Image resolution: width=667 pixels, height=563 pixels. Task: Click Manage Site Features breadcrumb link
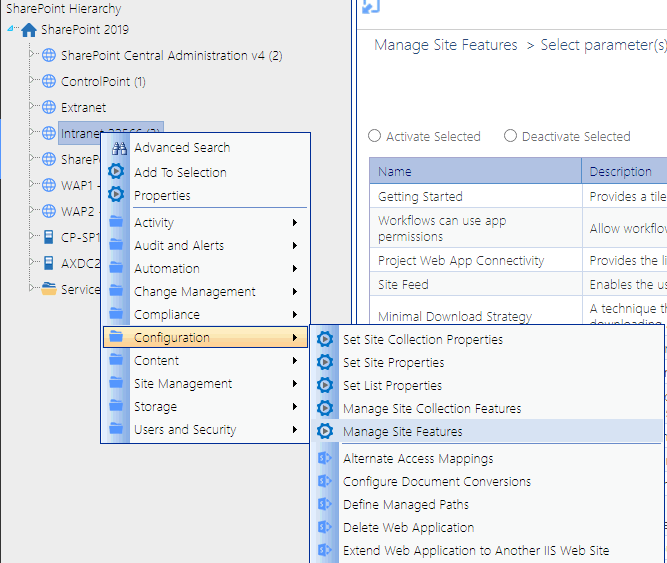coord(446,45)
